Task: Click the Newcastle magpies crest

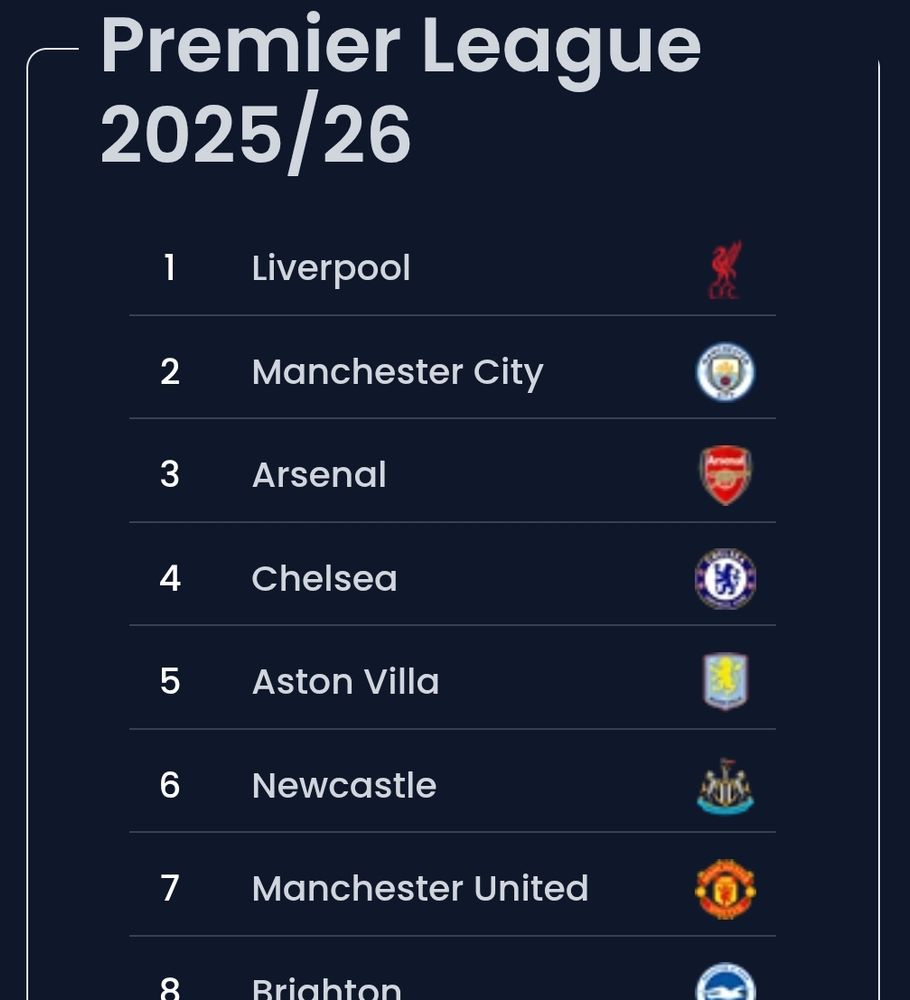Action: pyautogui.click(x=725, y=786)
